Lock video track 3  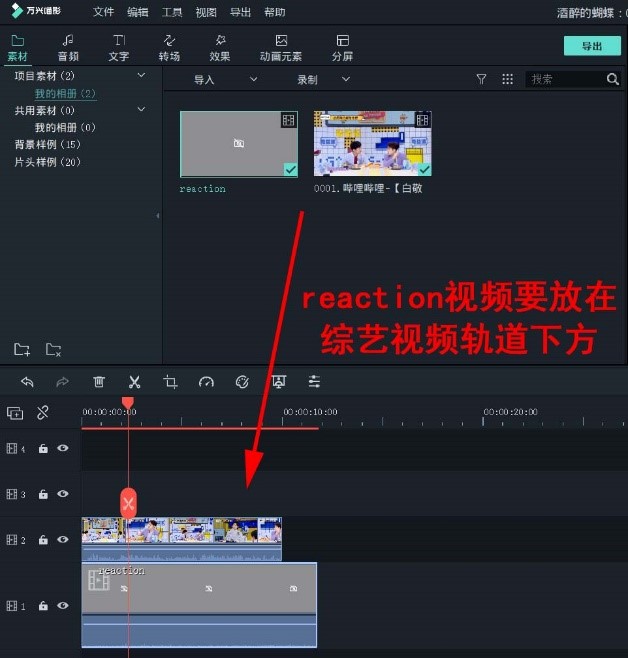click(x=43, y=494)
